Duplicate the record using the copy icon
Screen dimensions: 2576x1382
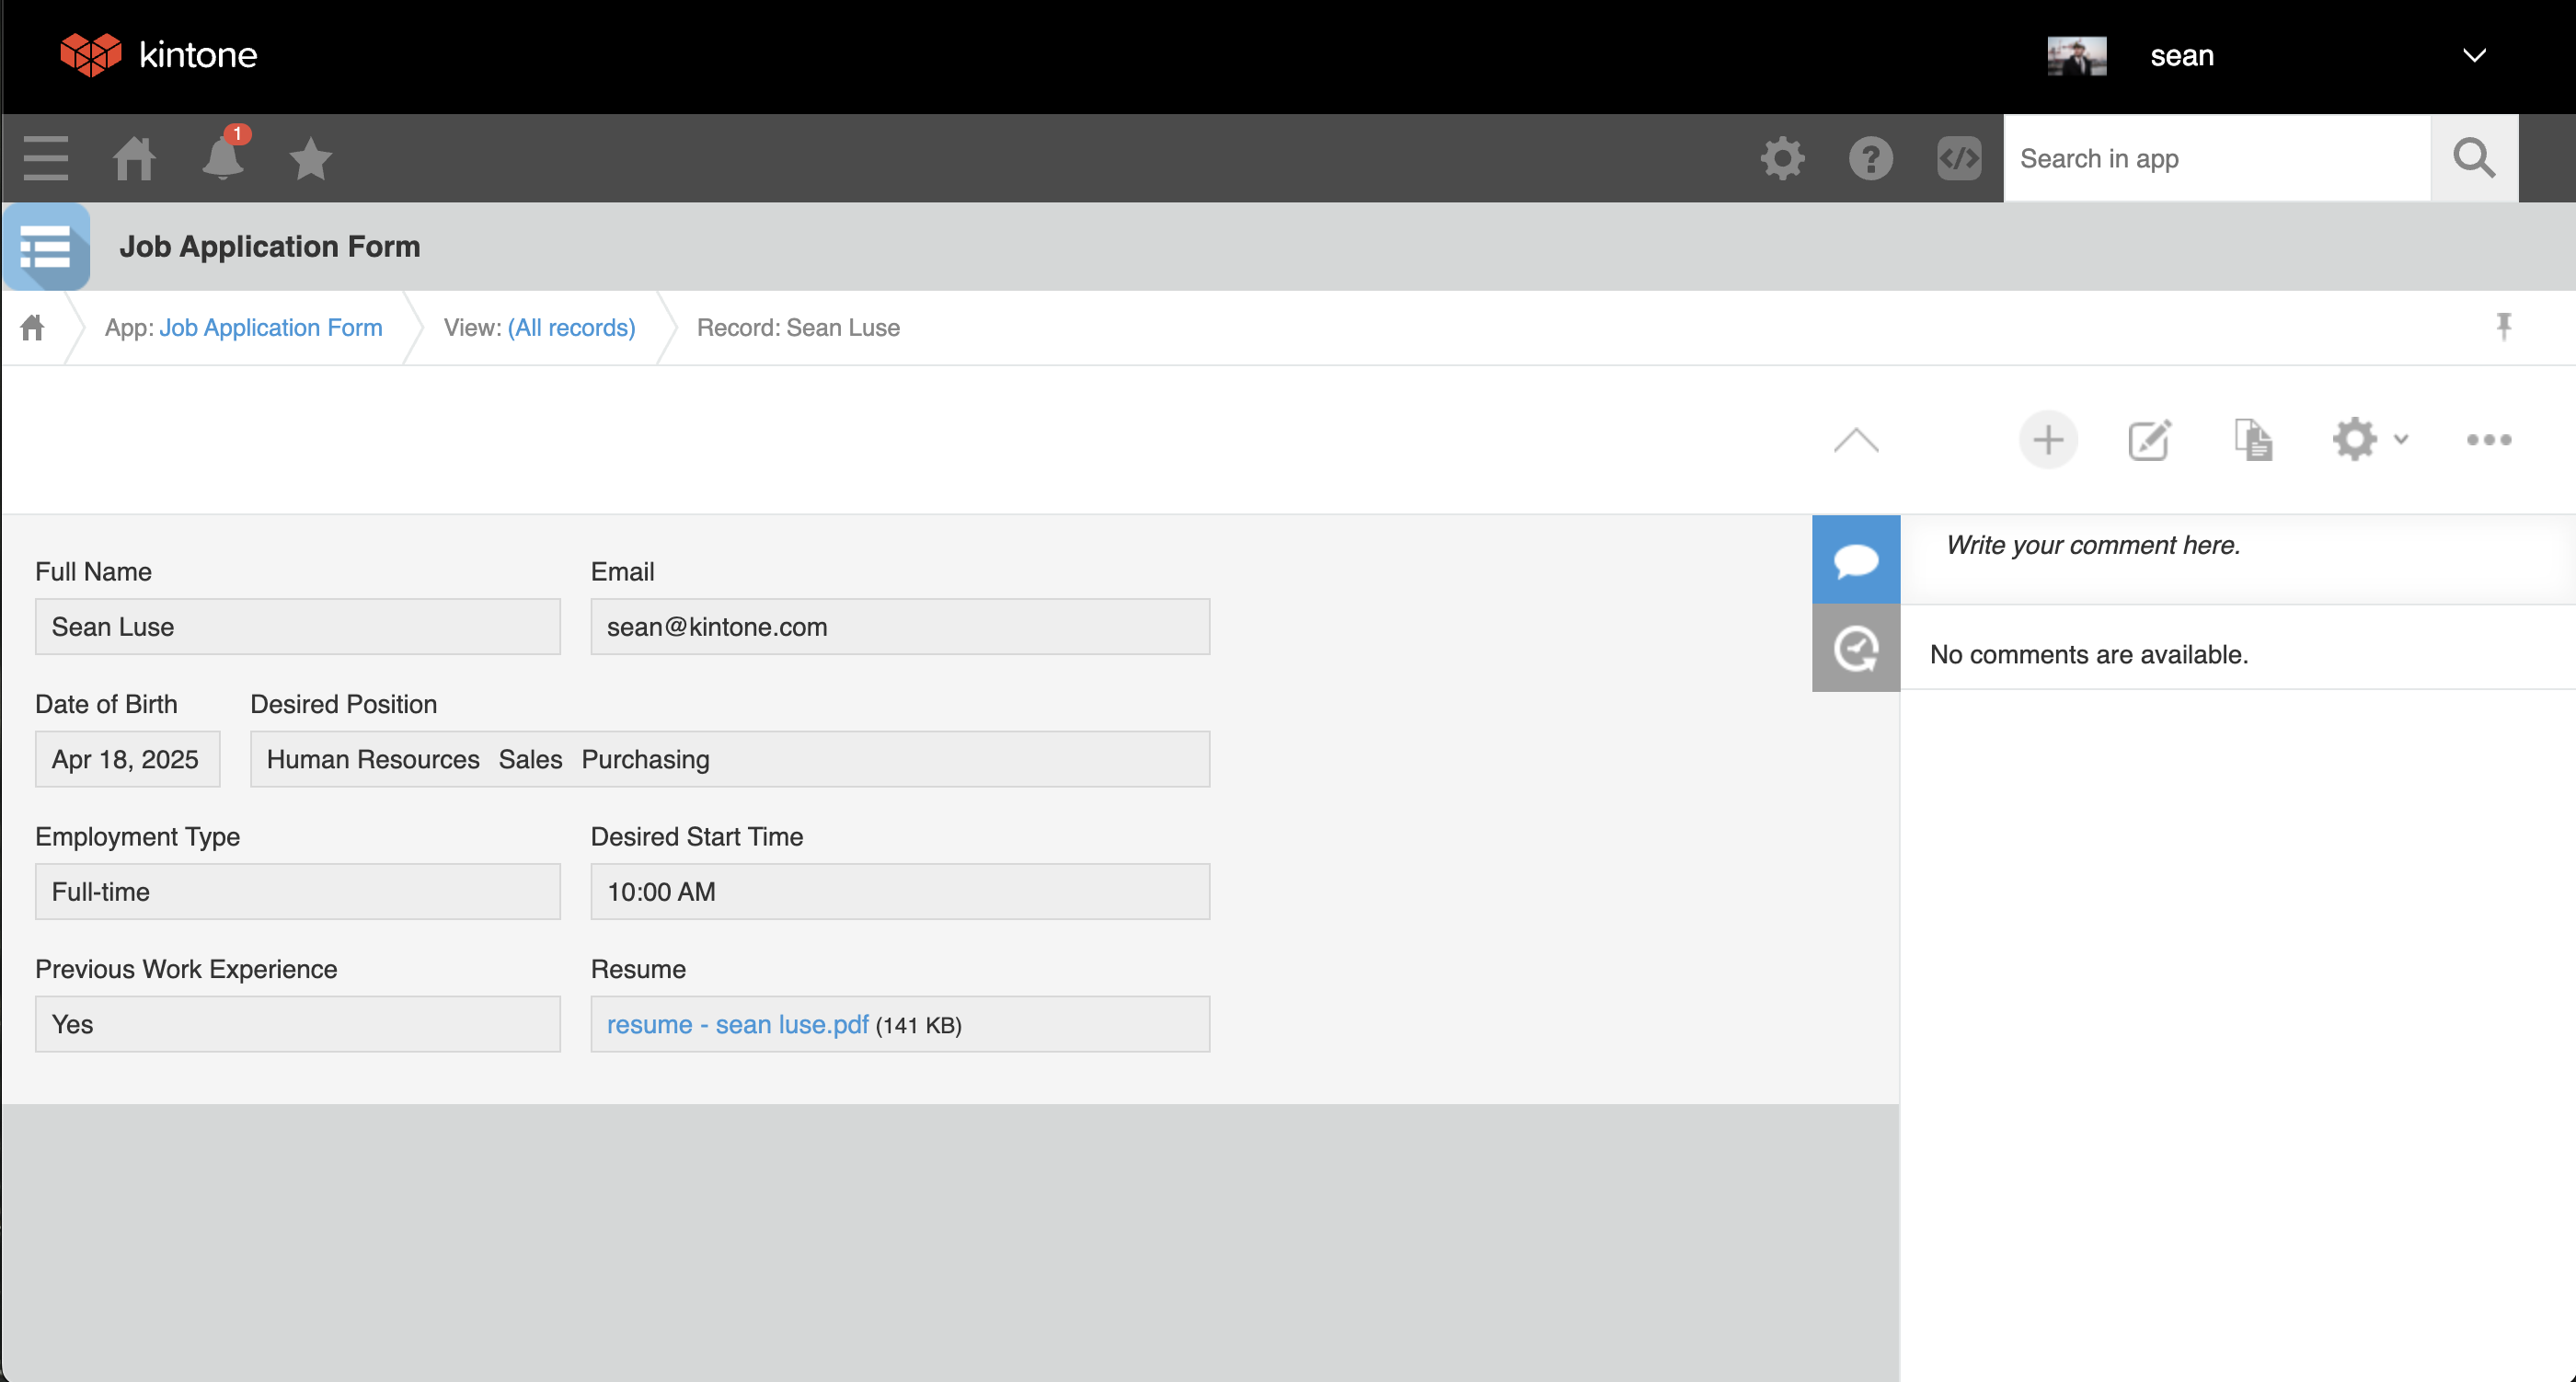pos(2254,440)
